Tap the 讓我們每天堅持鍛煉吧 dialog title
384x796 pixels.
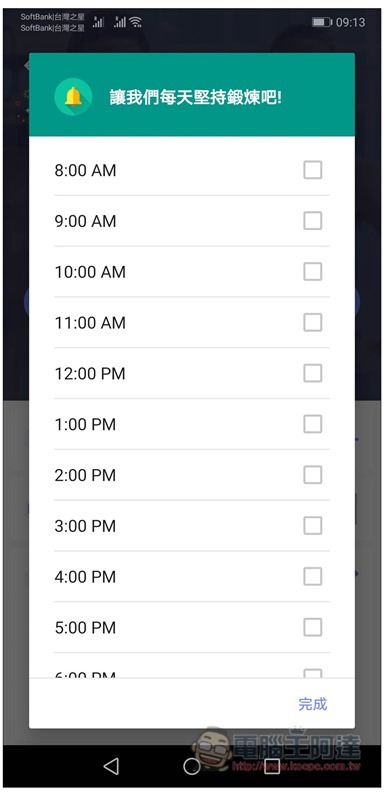click(196, 97)
